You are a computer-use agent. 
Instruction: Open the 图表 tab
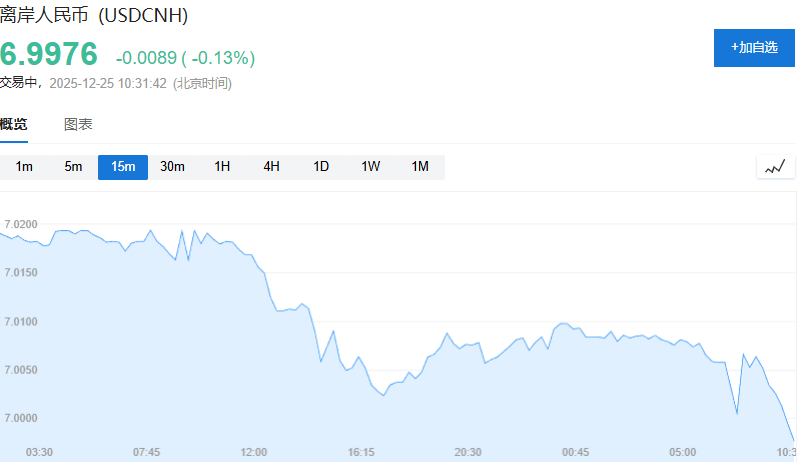pos(78,125)
